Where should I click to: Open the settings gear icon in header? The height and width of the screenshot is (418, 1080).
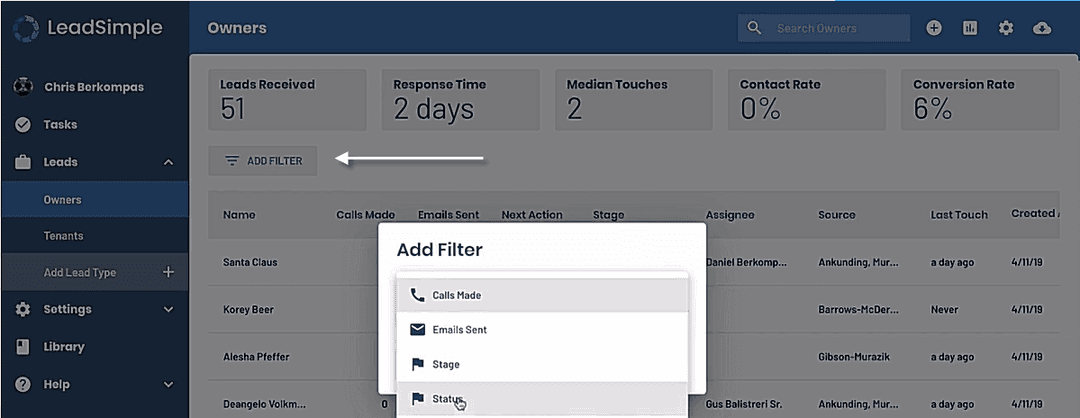tap(1006, 28)
